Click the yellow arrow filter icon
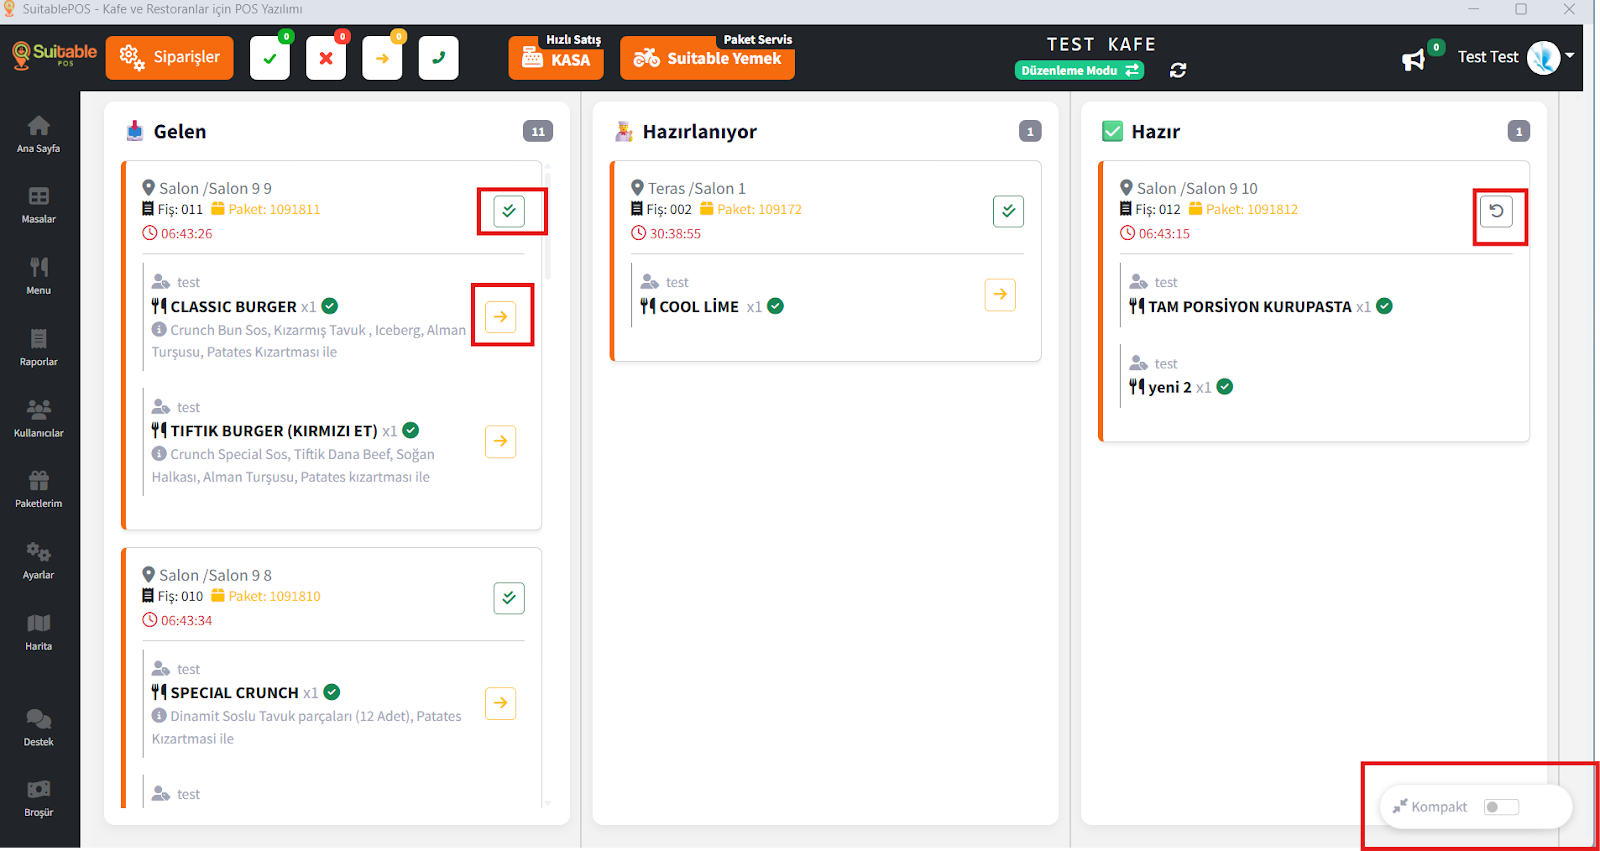The width and height of the screenshot is (1600, 851). pos(382,59)
